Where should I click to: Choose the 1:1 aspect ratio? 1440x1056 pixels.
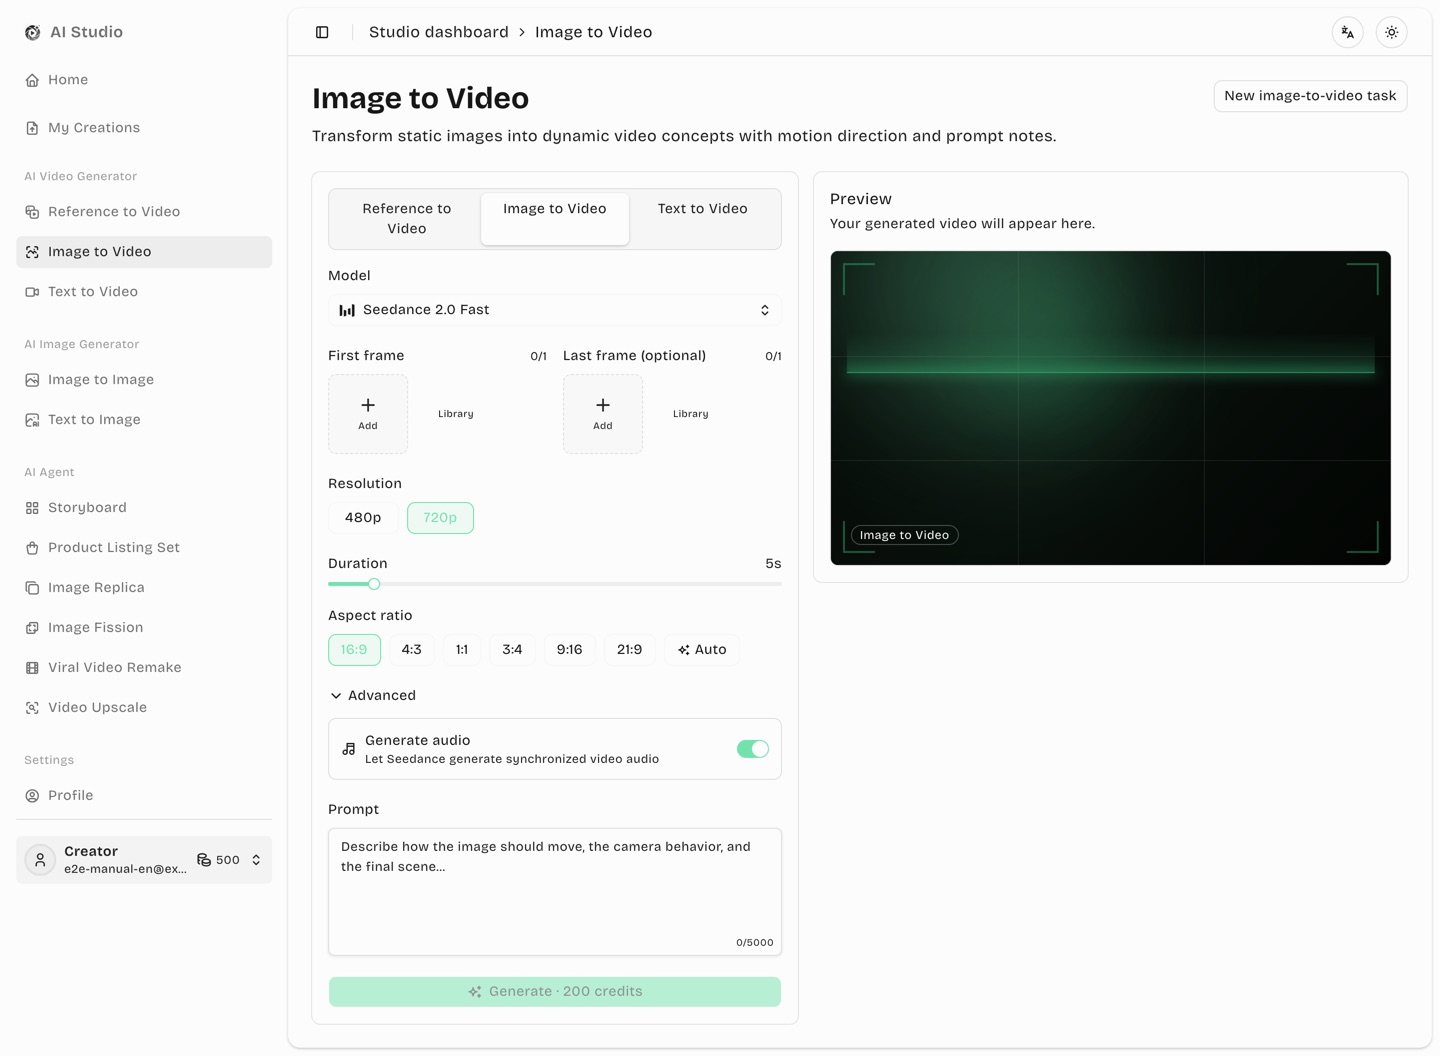462,650
